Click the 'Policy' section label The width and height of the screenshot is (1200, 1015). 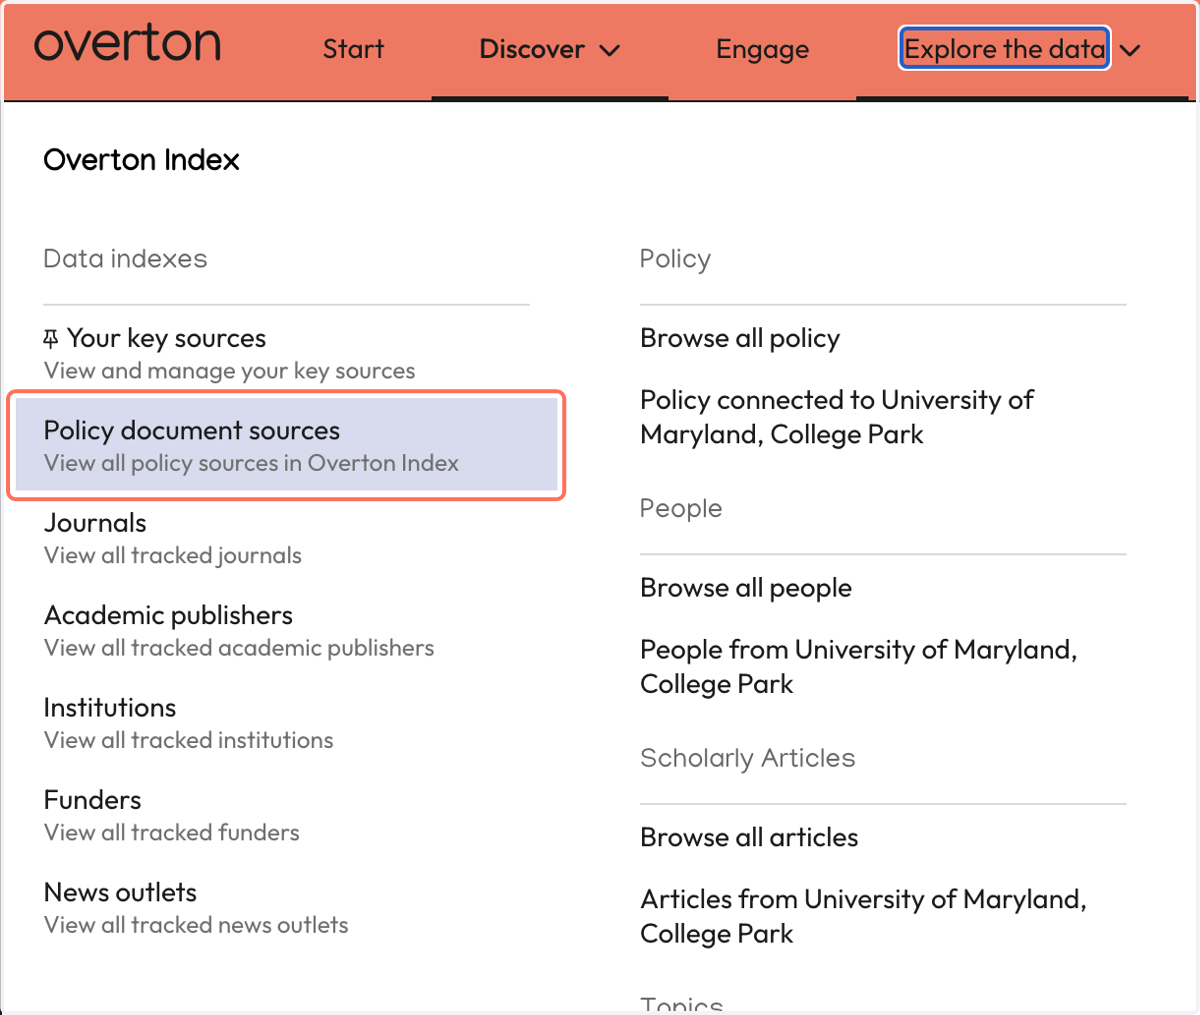pos(675,259)
